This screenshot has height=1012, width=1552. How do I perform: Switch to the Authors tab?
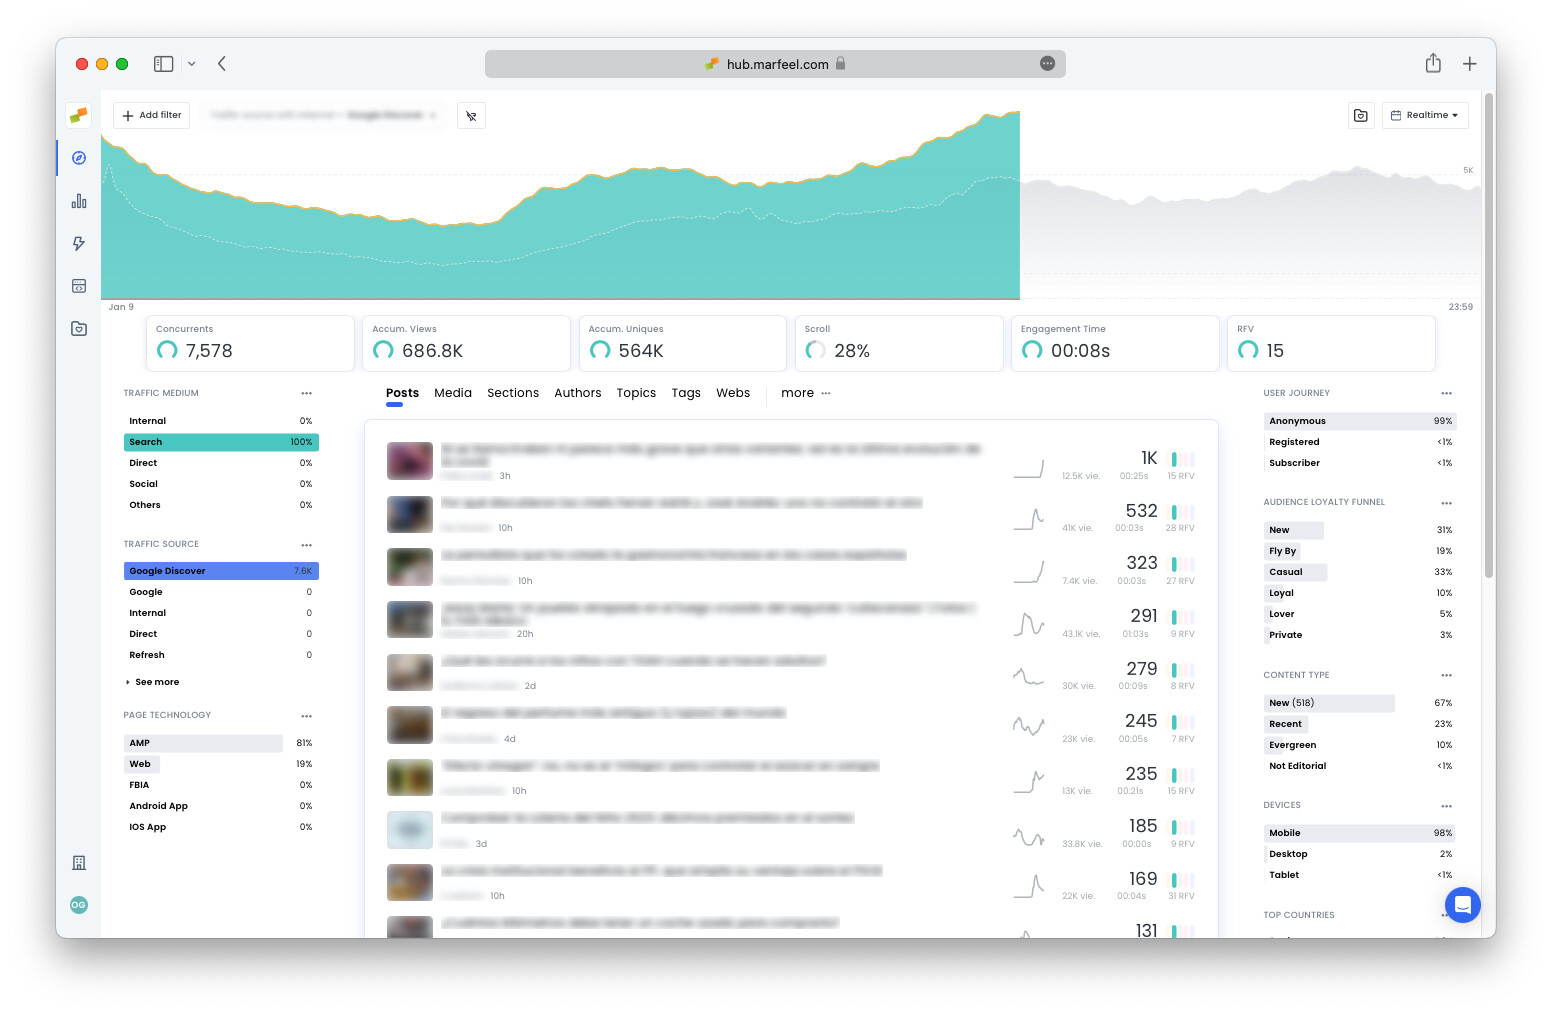coord(578,393)
